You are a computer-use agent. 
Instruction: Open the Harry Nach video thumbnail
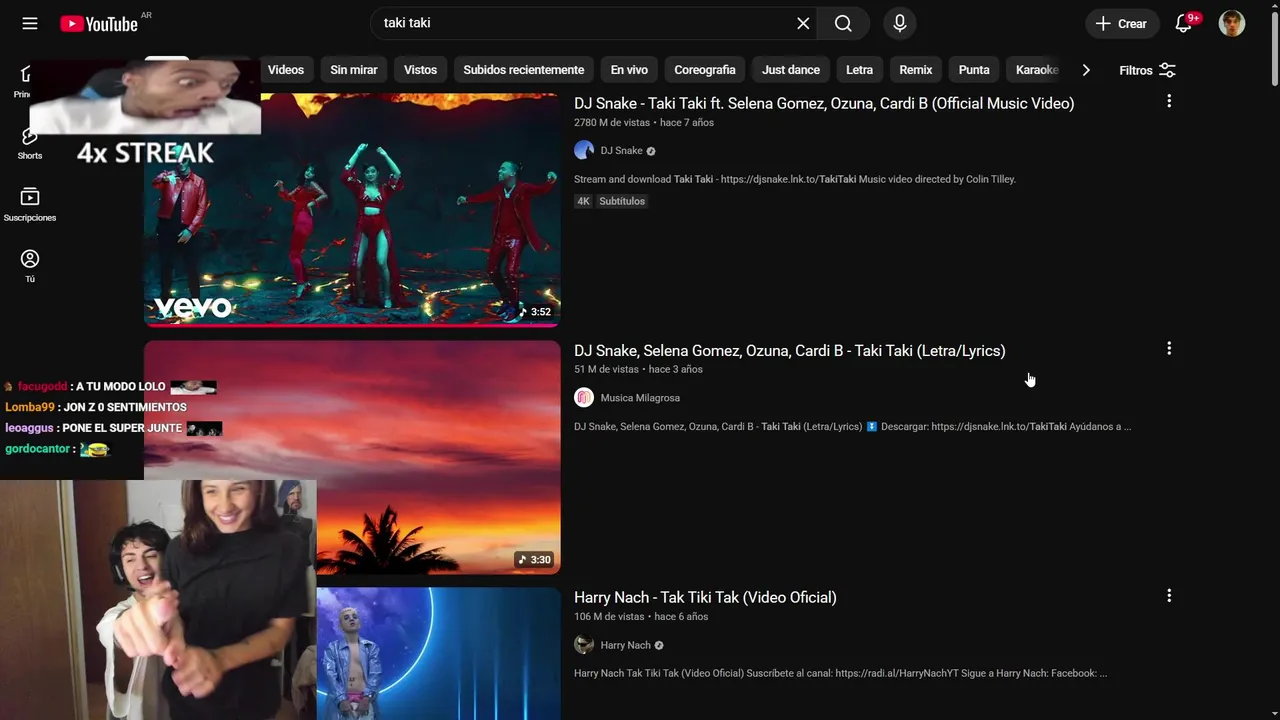[x=439, y=653]
